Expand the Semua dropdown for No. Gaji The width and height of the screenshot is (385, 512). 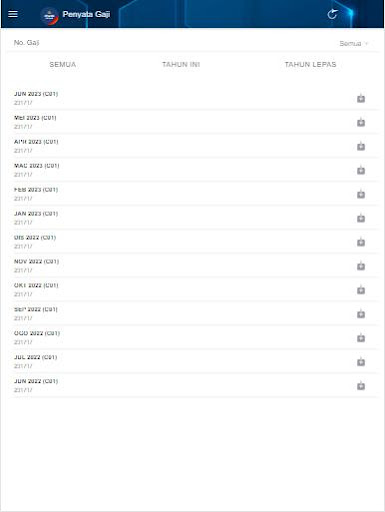(x=354, y=44)
